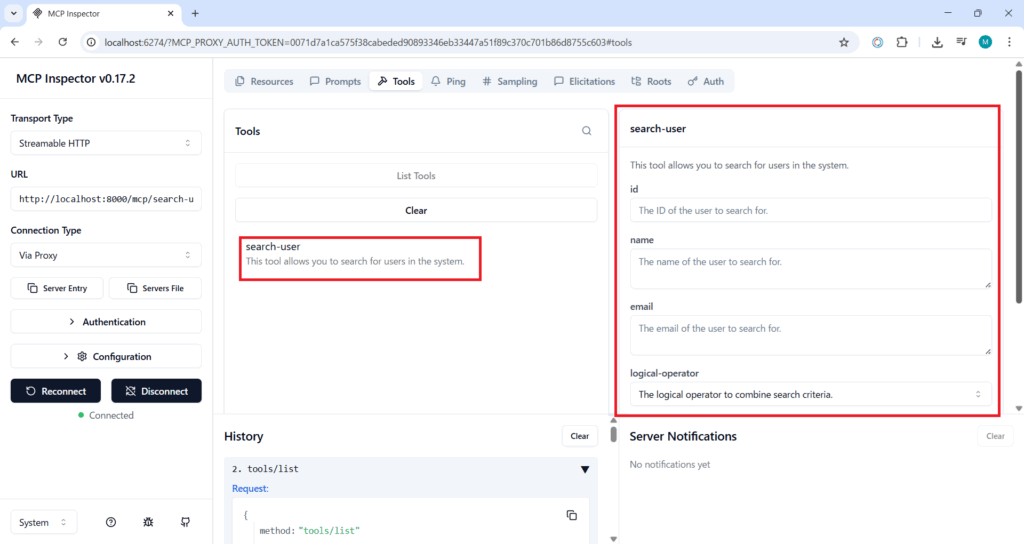Open the Connection Type dropdown
1024x544 pixels.
coord(106,255)
